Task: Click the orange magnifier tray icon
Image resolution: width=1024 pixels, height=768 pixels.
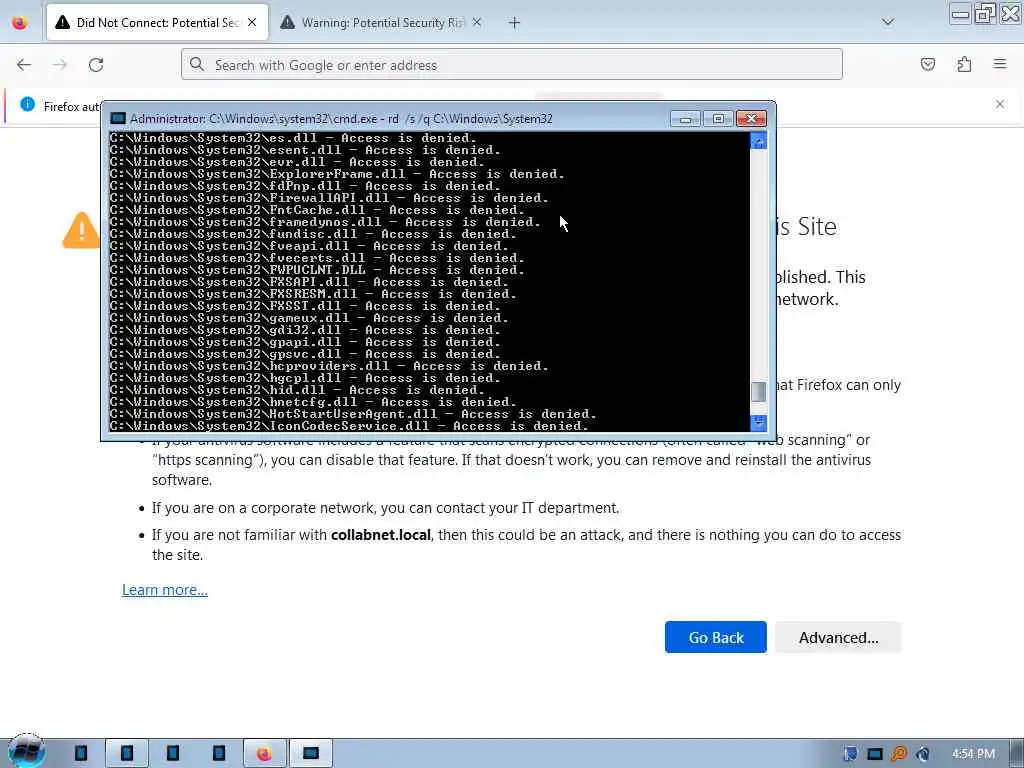Action: (899, 754)
